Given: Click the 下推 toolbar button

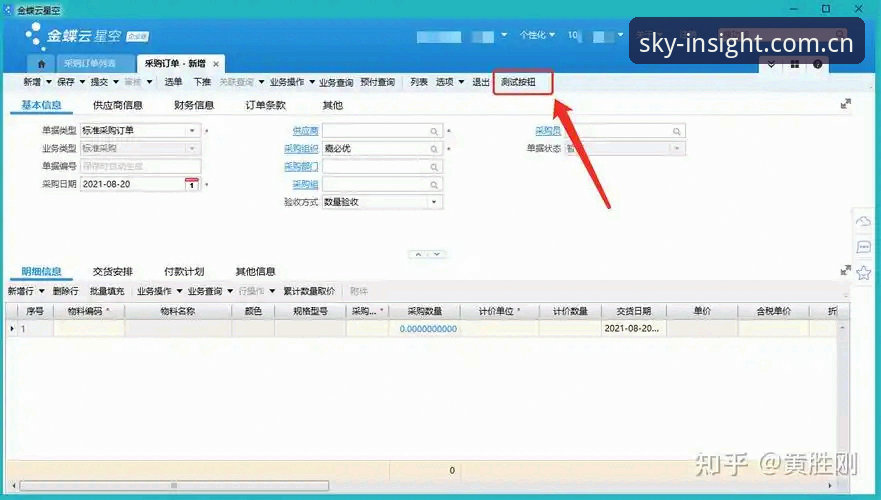Looking at the screenshot, I should (202, 82).
